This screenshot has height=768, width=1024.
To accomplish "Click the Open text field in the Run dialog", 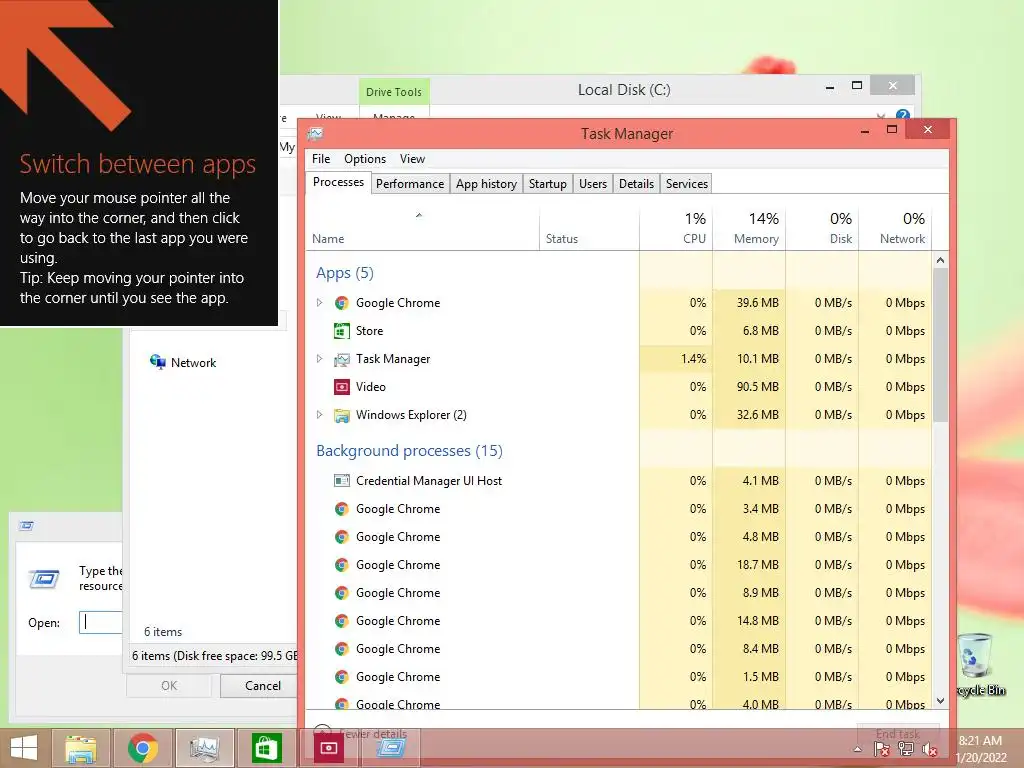I will (x=101, y=622).
